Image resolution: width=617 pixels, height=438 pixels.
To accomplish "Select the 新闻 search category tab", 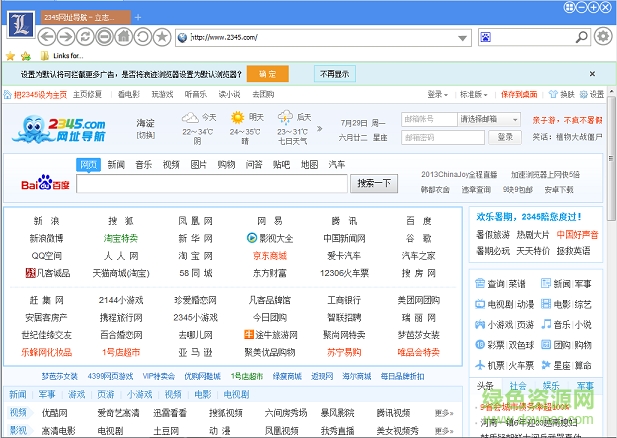I will [x=116, y=164].
